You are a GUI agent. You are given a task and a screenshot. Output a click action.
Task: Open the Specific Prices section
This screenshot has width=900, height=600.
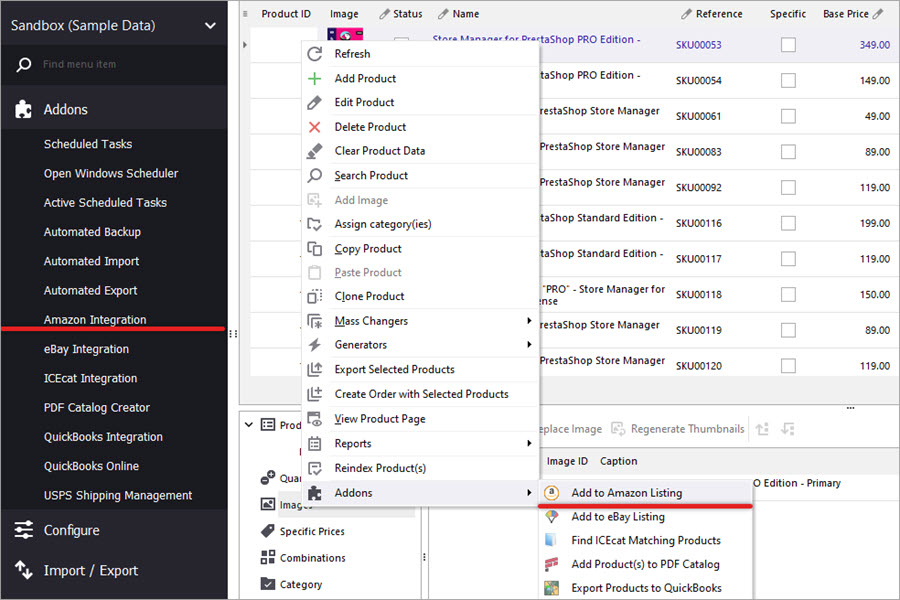pos(312,532)
